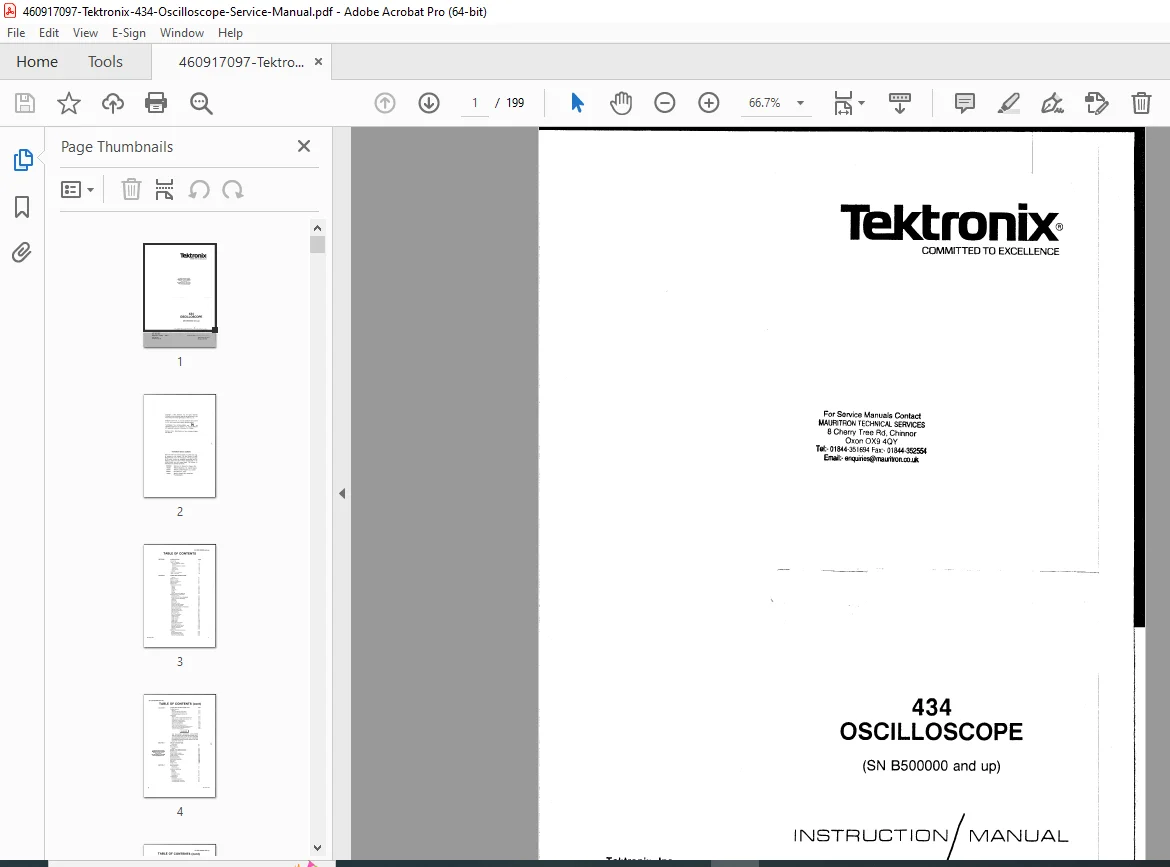
Task: Open Page Thumbnails sidebar icon
Action: tap(23, 160)
